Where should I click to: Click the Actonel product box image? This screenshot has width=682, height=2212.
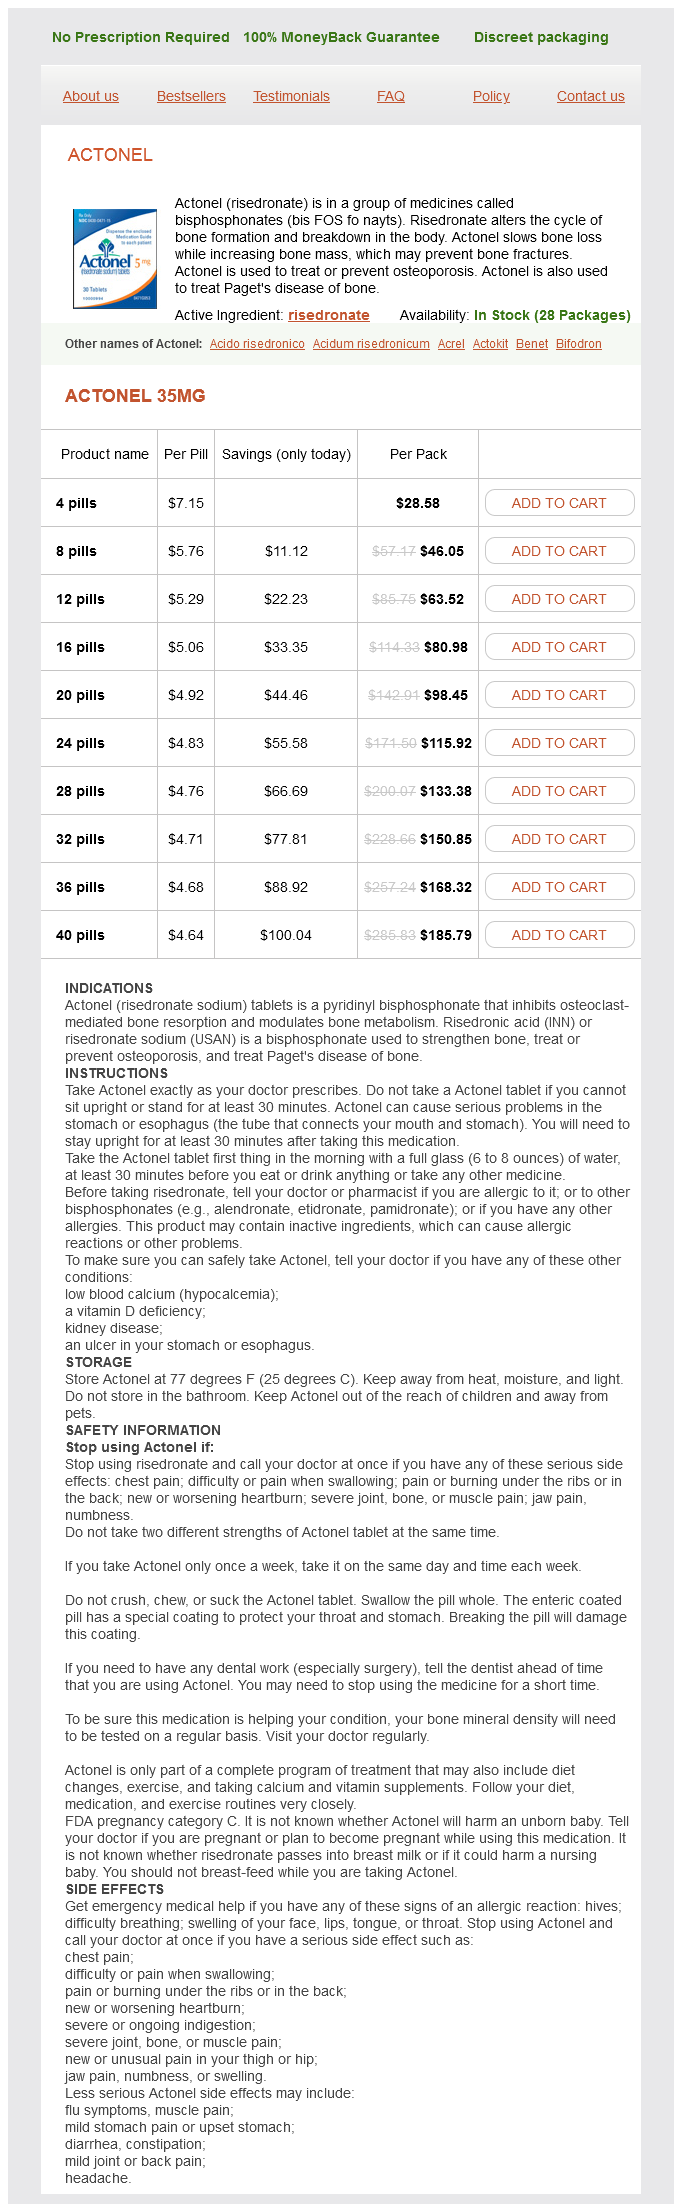click(x=114, y=258)
